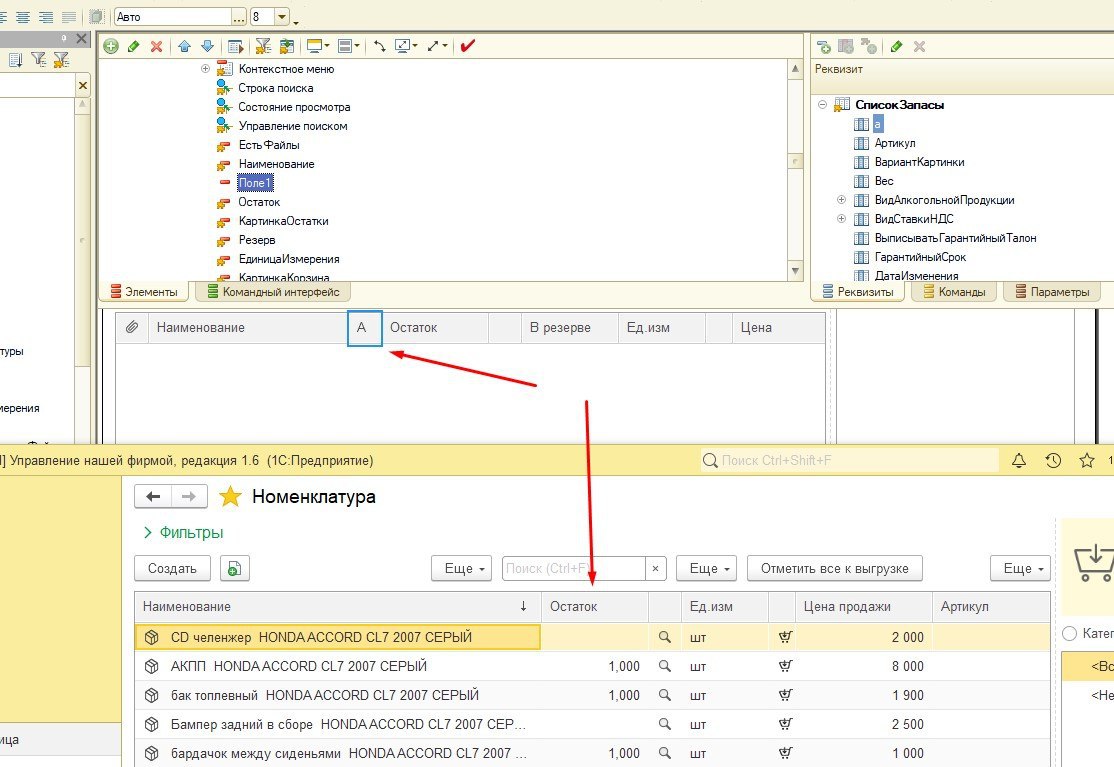Viewport: 1114px width, 767px height.
Task: Collapse the СписокЗапасы tree node
Action: (822, 104)
